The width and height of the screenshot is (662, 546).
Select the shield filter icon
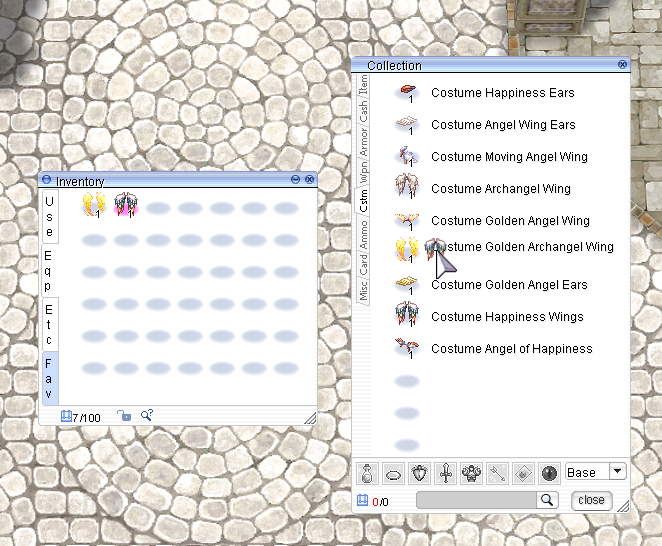coord(420,473)
